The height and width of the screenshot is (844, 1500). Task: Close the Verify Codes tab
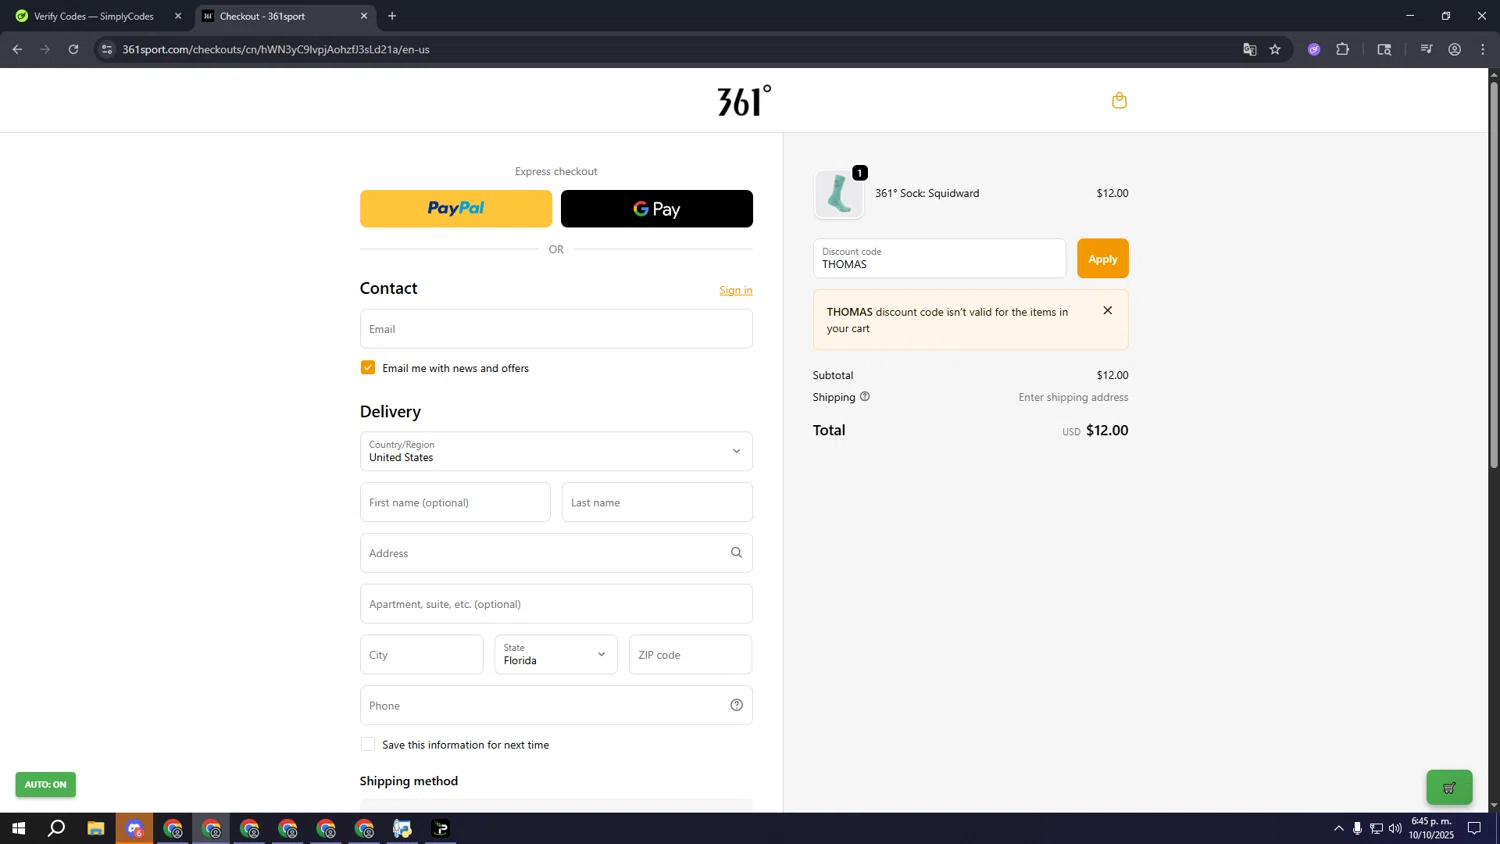tap(178, 16)
